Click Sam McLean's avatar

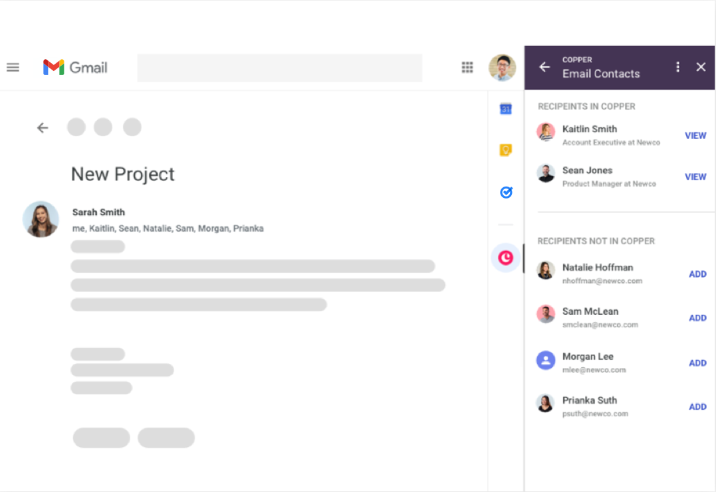coord(546,314)
